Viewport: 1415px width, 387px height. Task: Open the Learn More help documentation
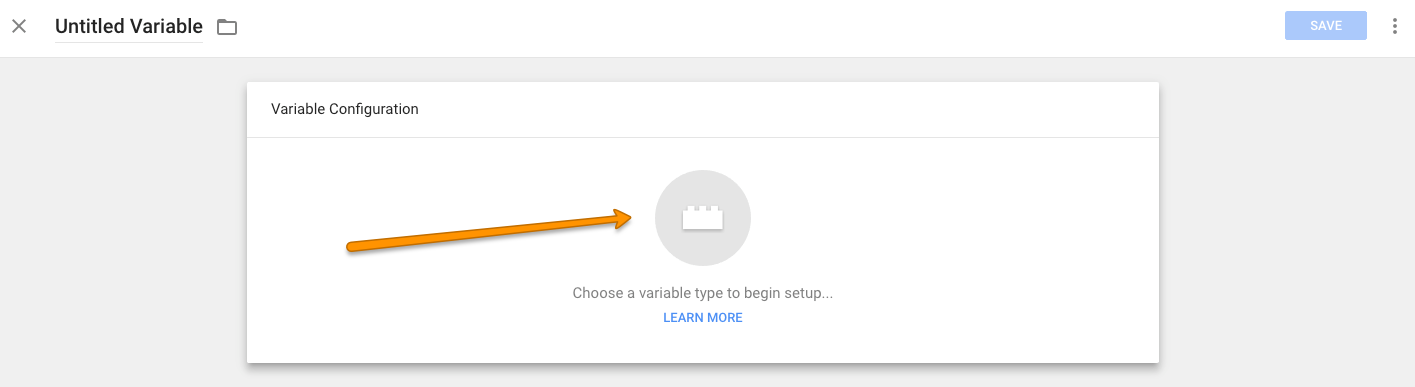[703, 318]
